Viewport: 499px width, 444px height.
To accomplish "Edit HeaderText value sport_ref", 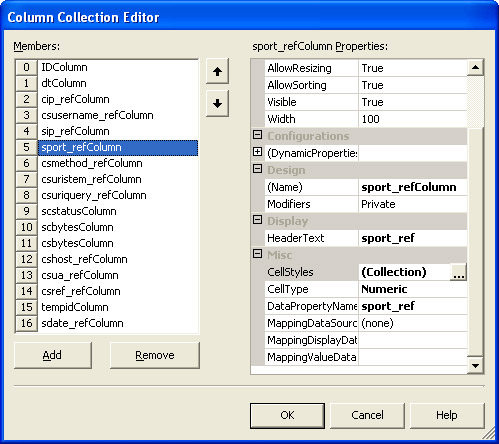I will 413,238.
